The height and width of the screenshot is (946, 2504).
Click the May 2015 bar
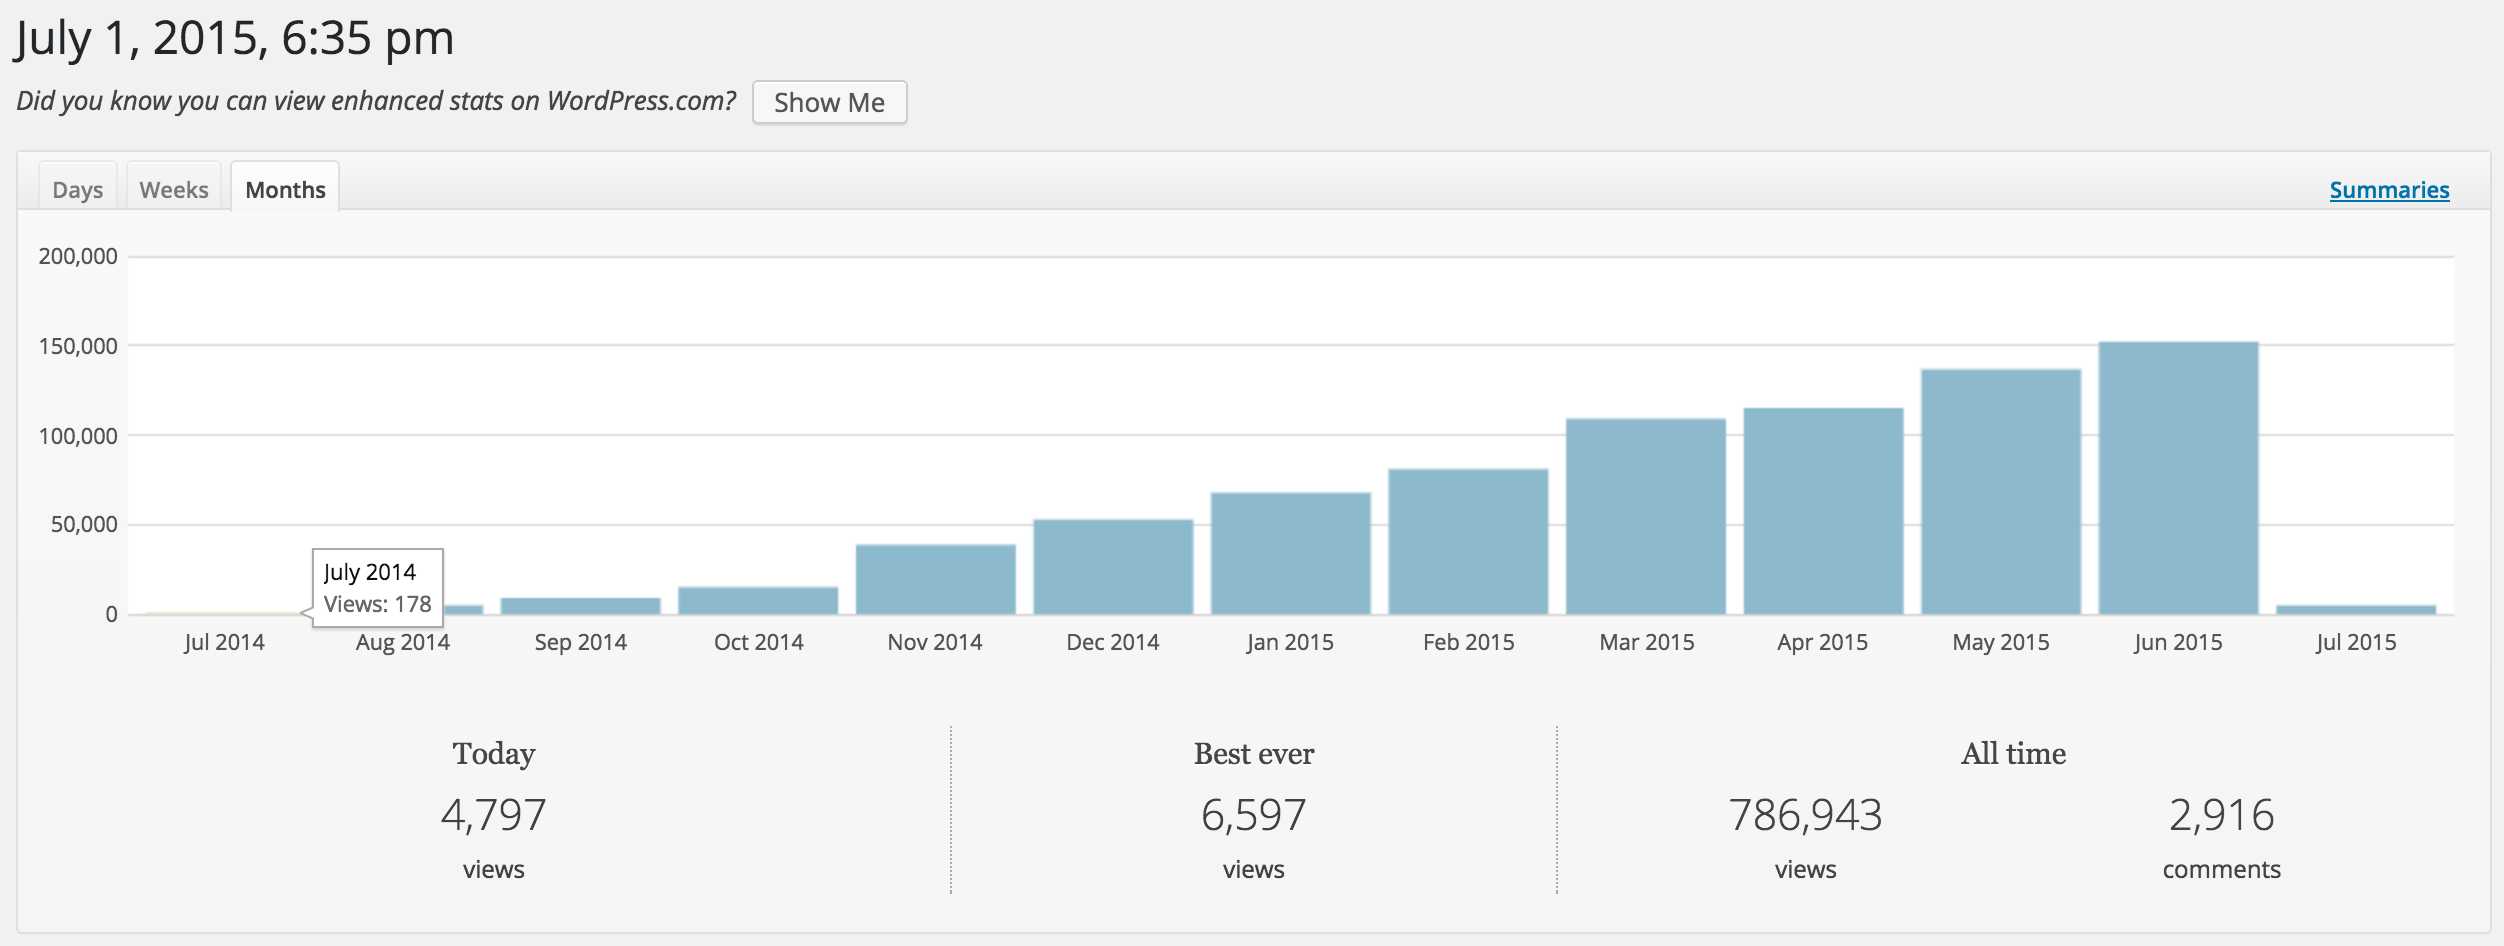(2001, 492)
